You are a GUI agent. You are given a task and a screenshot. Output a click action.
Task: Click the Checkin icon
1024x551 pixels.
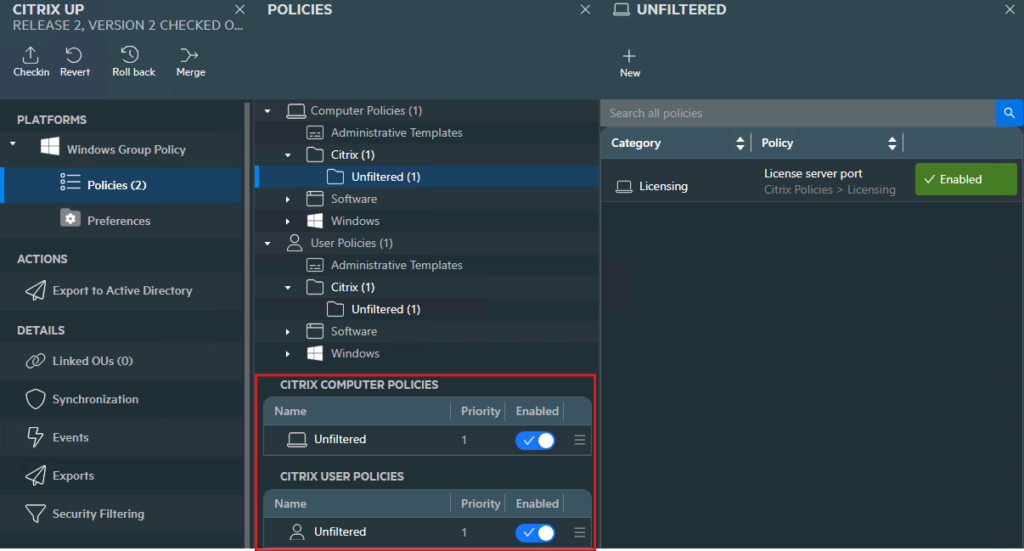click(x=31, y=56)
